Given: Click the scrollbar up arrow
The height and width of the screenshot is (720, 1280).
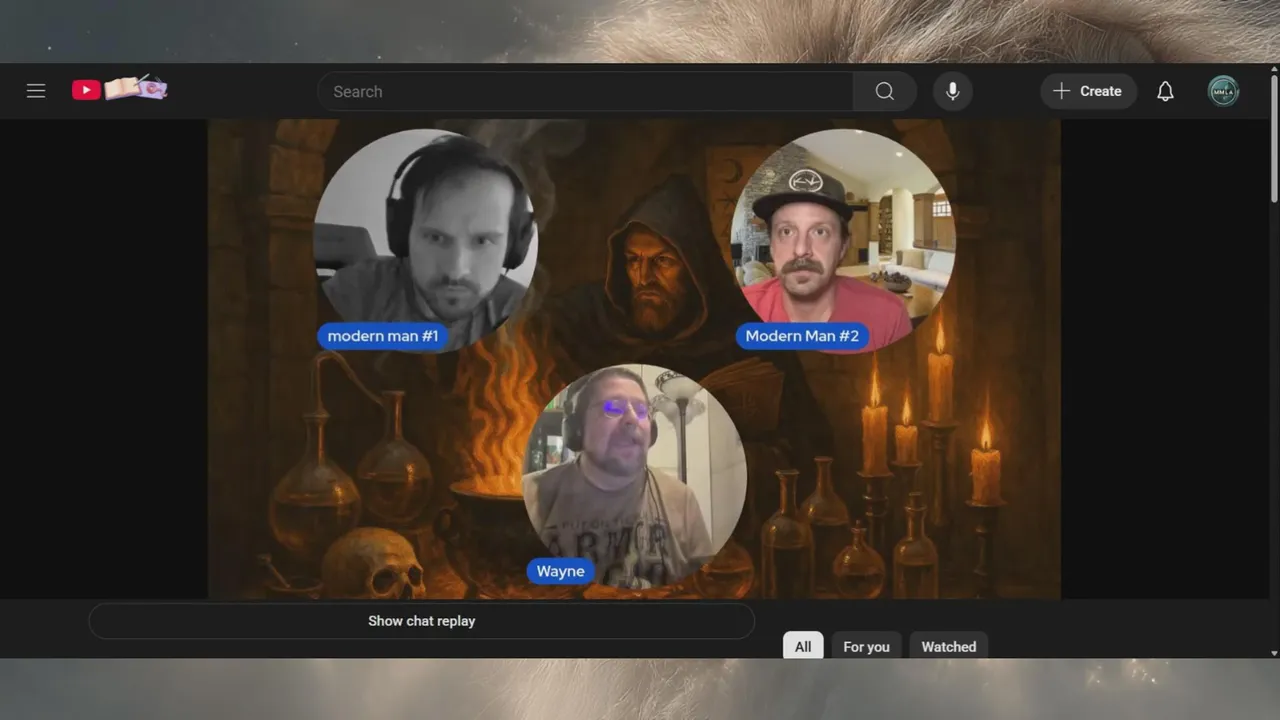Looking at the screenshot, I should pyautogui.click(x=1273, y=69).
